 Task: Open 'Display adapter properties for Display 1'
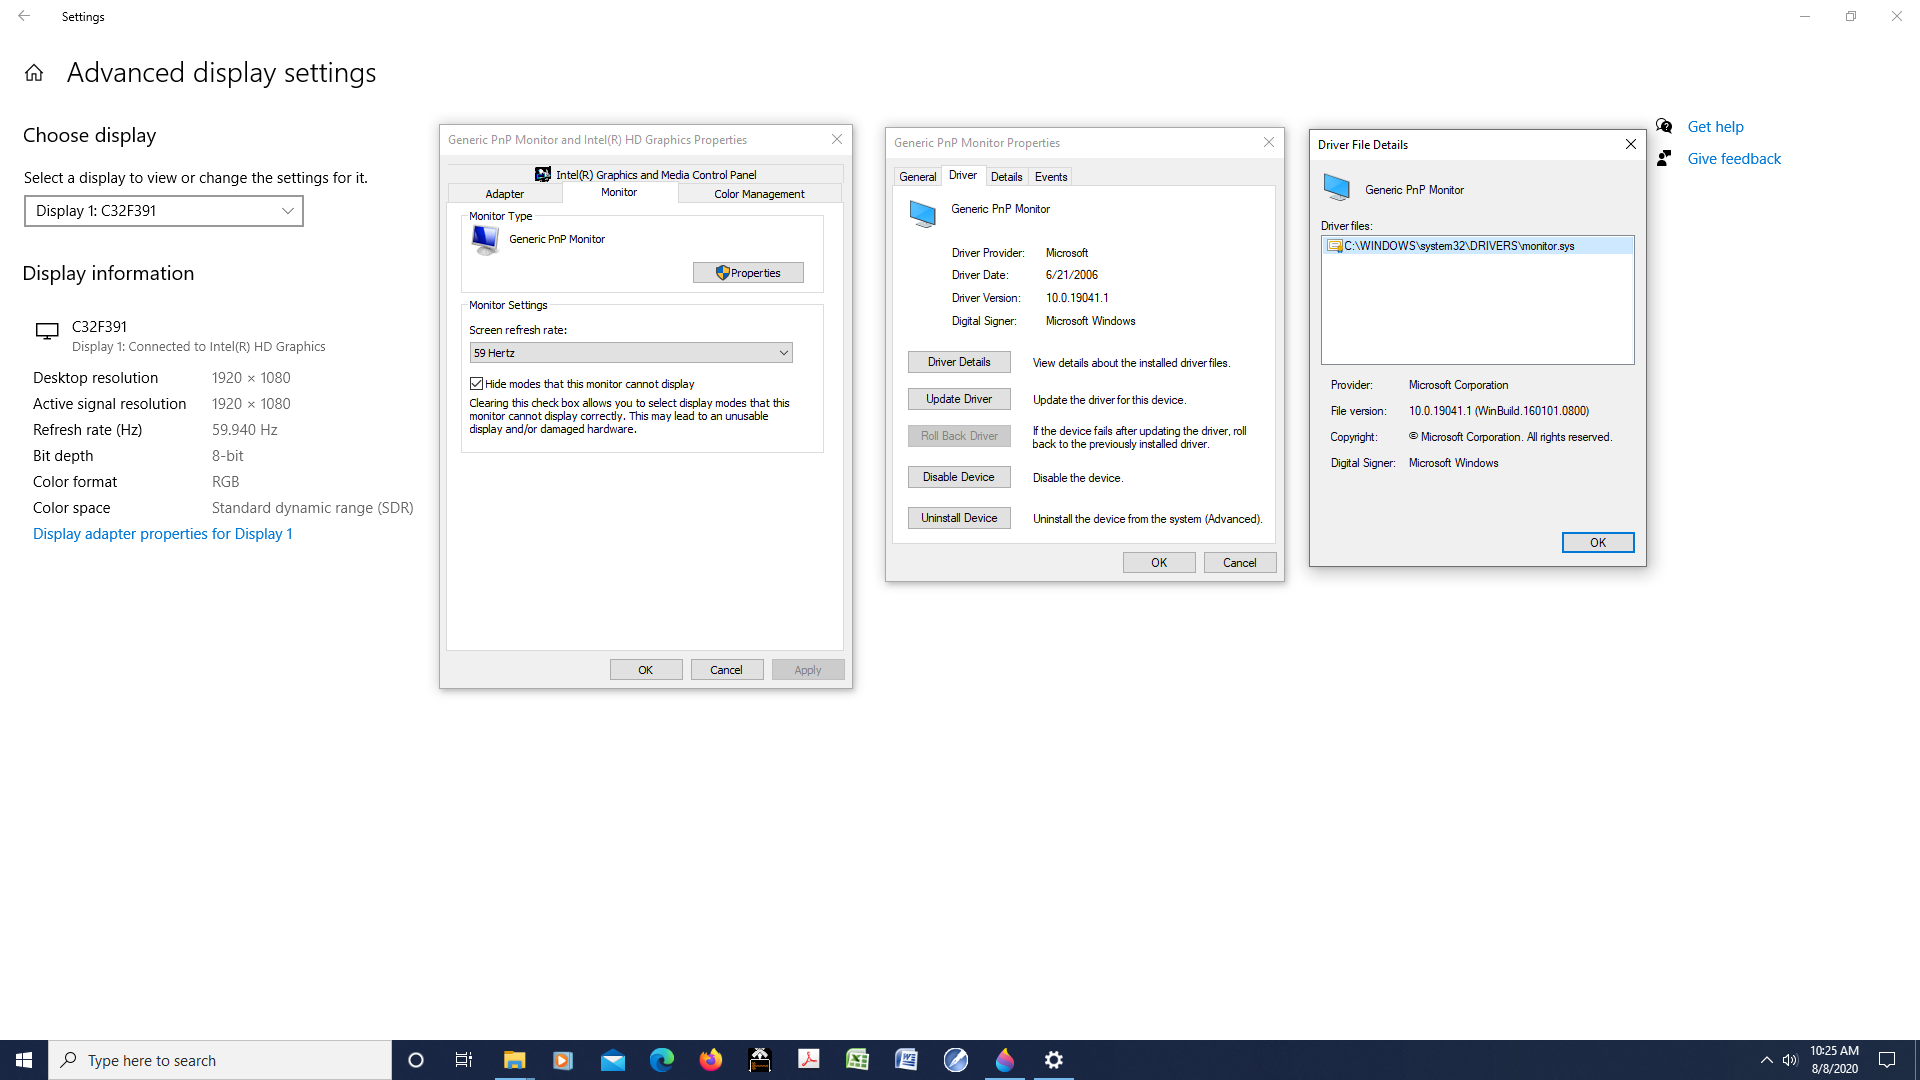162,533
